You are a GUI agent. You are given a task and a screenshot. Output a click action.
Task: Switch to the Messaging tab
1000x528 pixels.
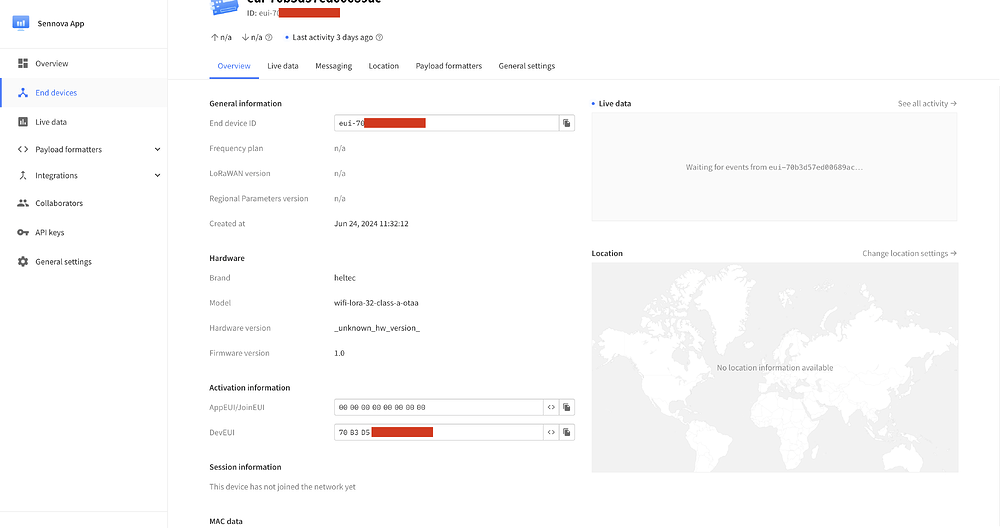(x=334, y=66)
